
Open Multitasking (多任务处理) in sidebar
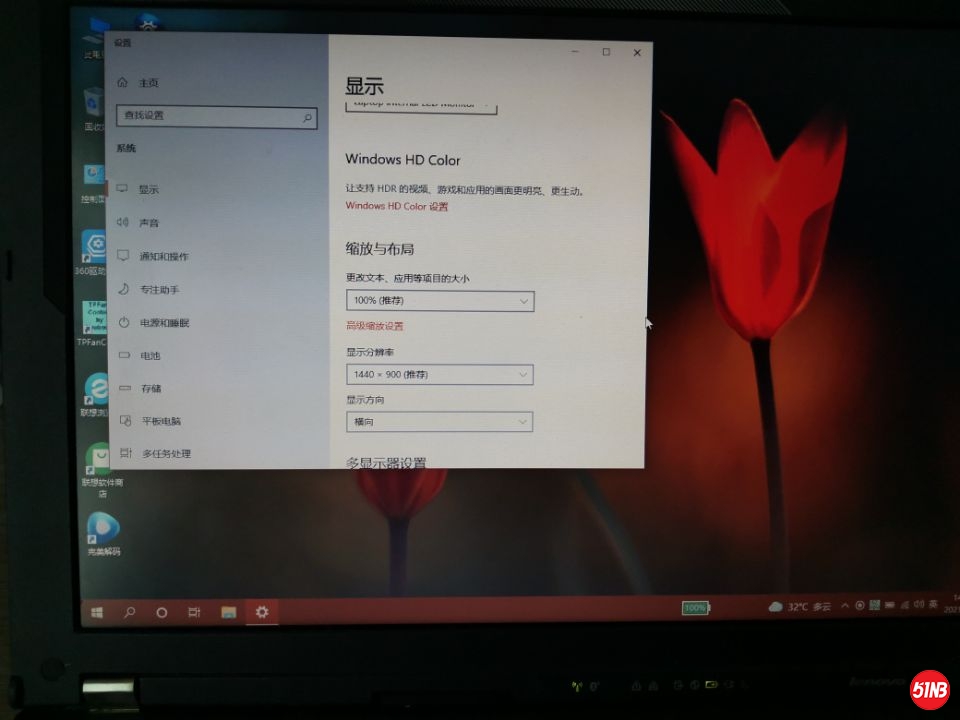click(165, 454)
